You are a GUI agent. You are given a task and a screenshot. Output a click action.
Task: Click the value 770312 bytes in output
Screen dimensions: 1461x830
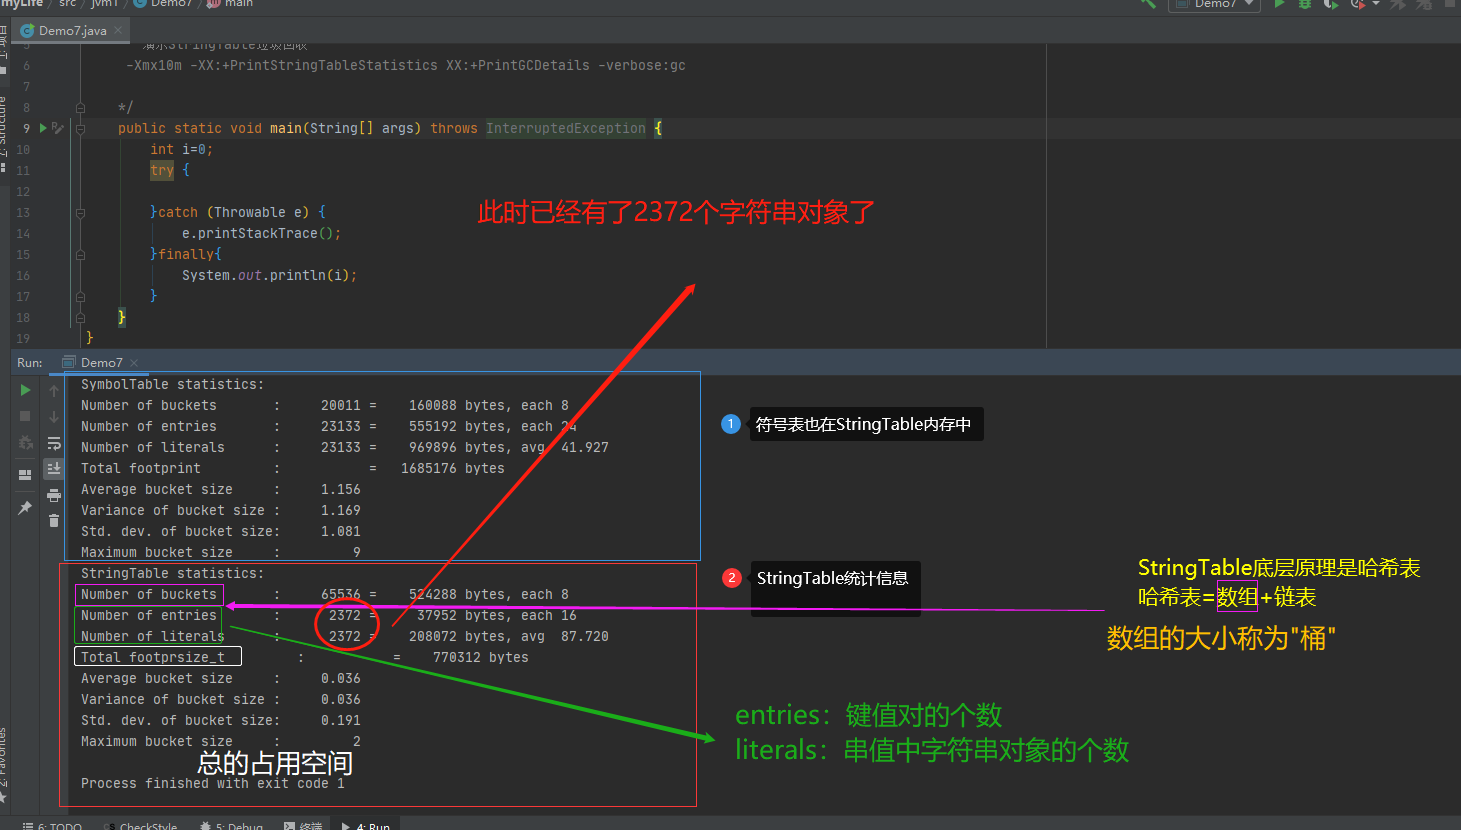(x=481, y=657)
